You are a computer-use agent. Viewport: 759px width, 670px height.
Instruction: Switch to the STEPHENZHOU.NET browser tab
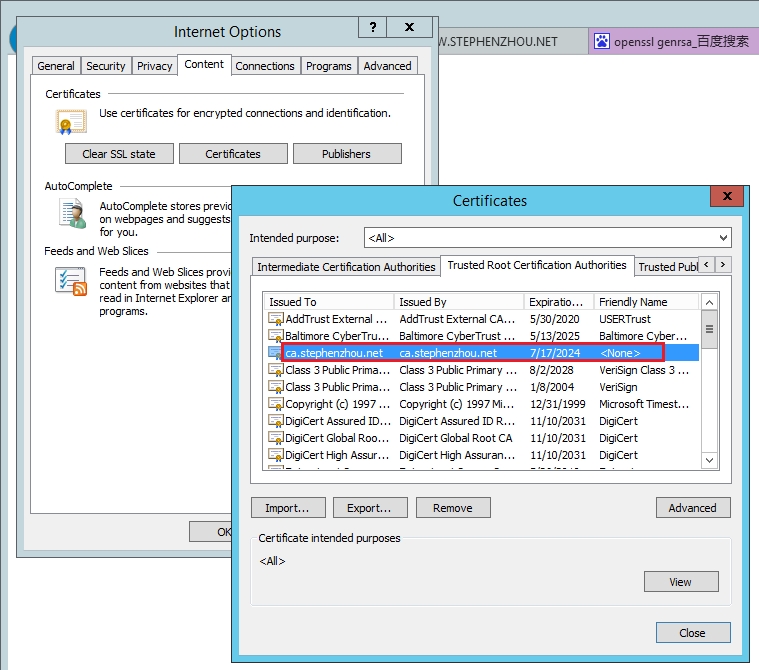pos(513,41)
